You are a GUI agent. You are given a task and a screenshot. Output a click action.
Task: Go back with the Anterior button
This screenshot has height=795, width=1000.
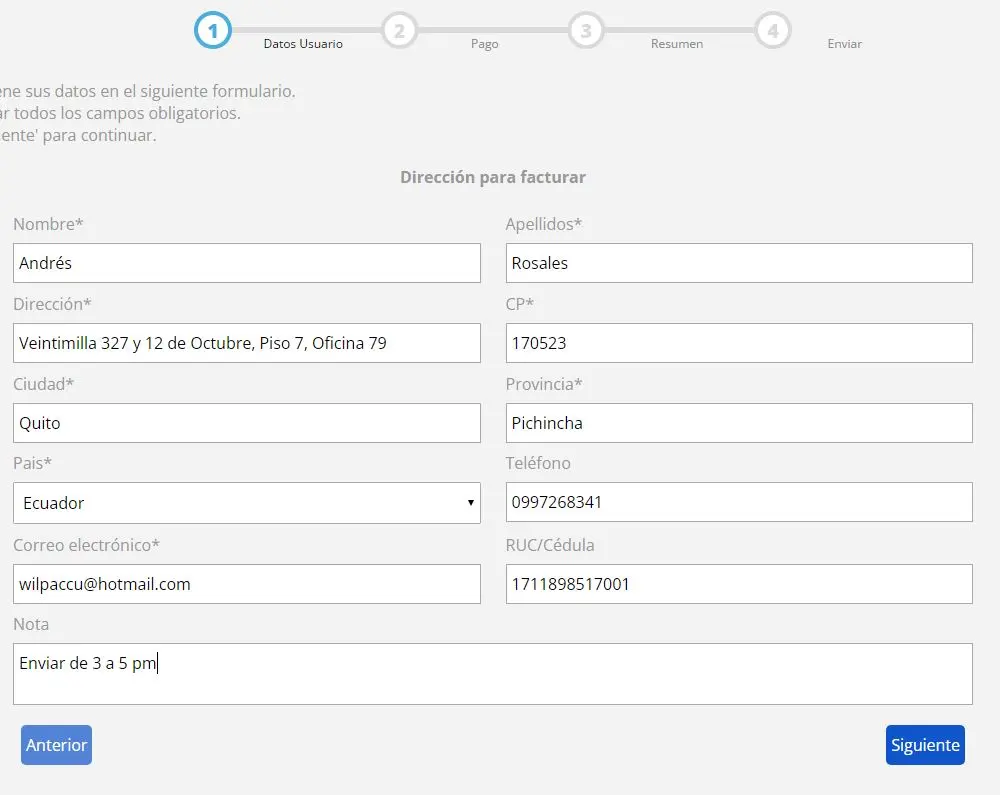click(x=56, y=745)
